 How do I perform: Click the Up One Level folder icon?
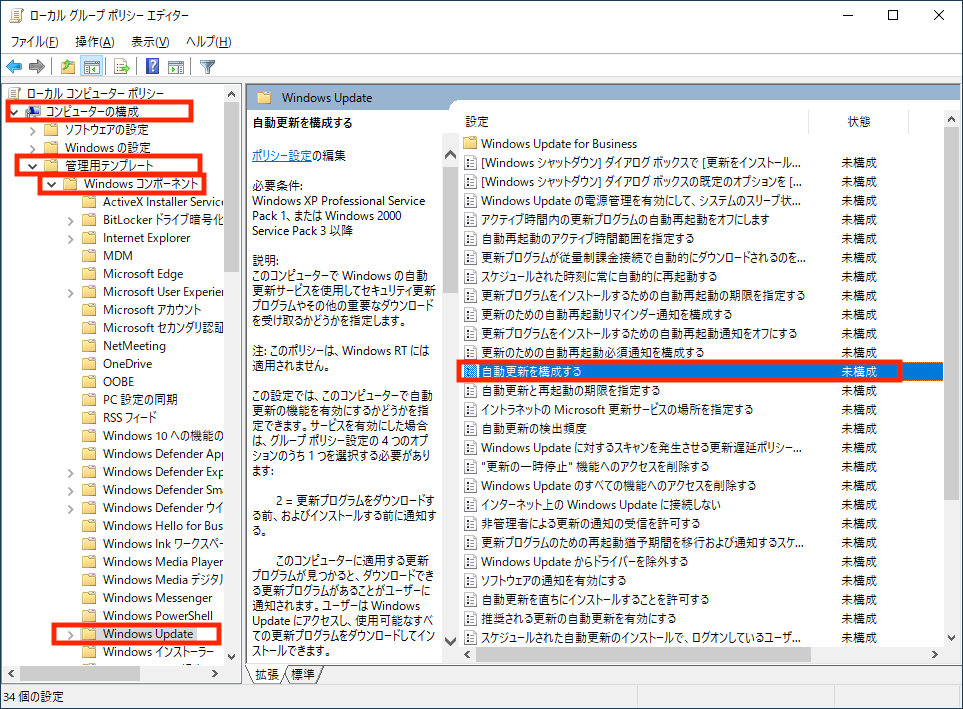click(66, 66)
